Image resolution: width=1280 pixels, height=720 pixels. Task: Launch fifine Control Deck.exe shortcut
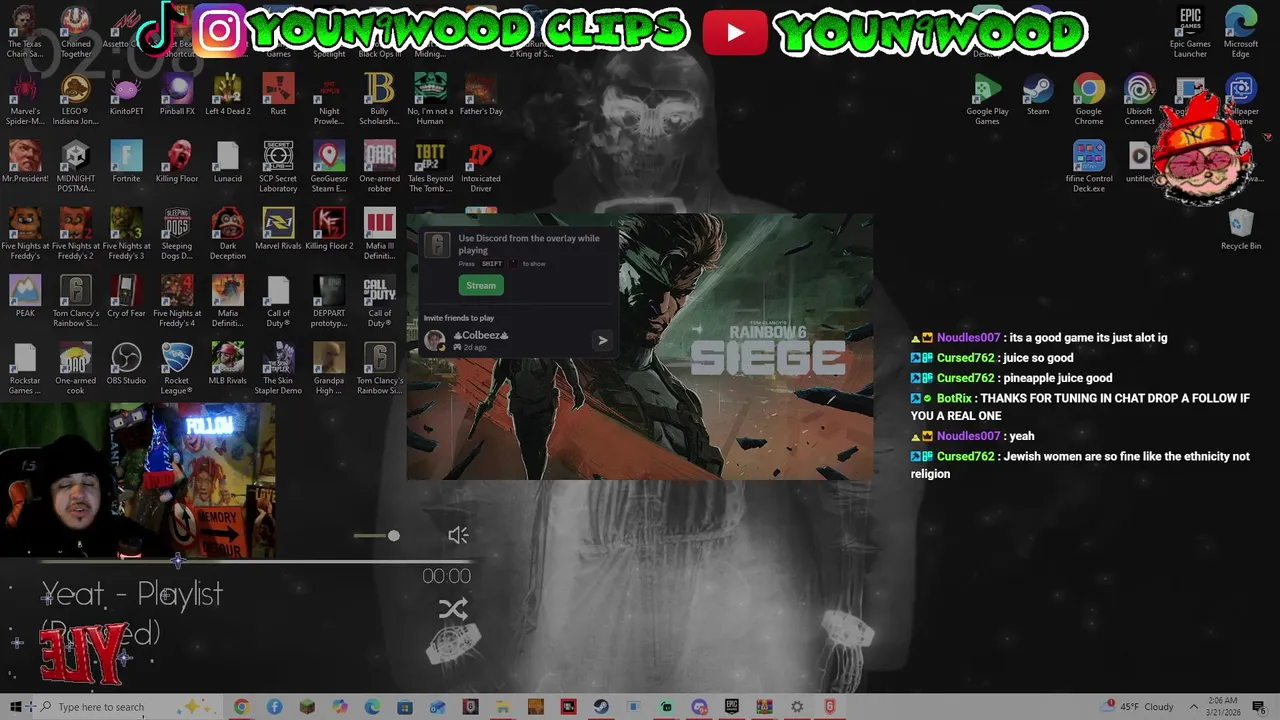(1089, 167)
